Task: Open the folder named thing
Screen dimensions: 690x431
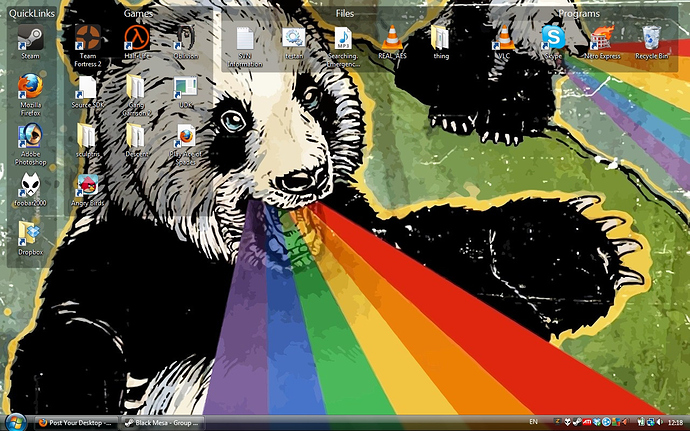Action: tap(441, 39)
